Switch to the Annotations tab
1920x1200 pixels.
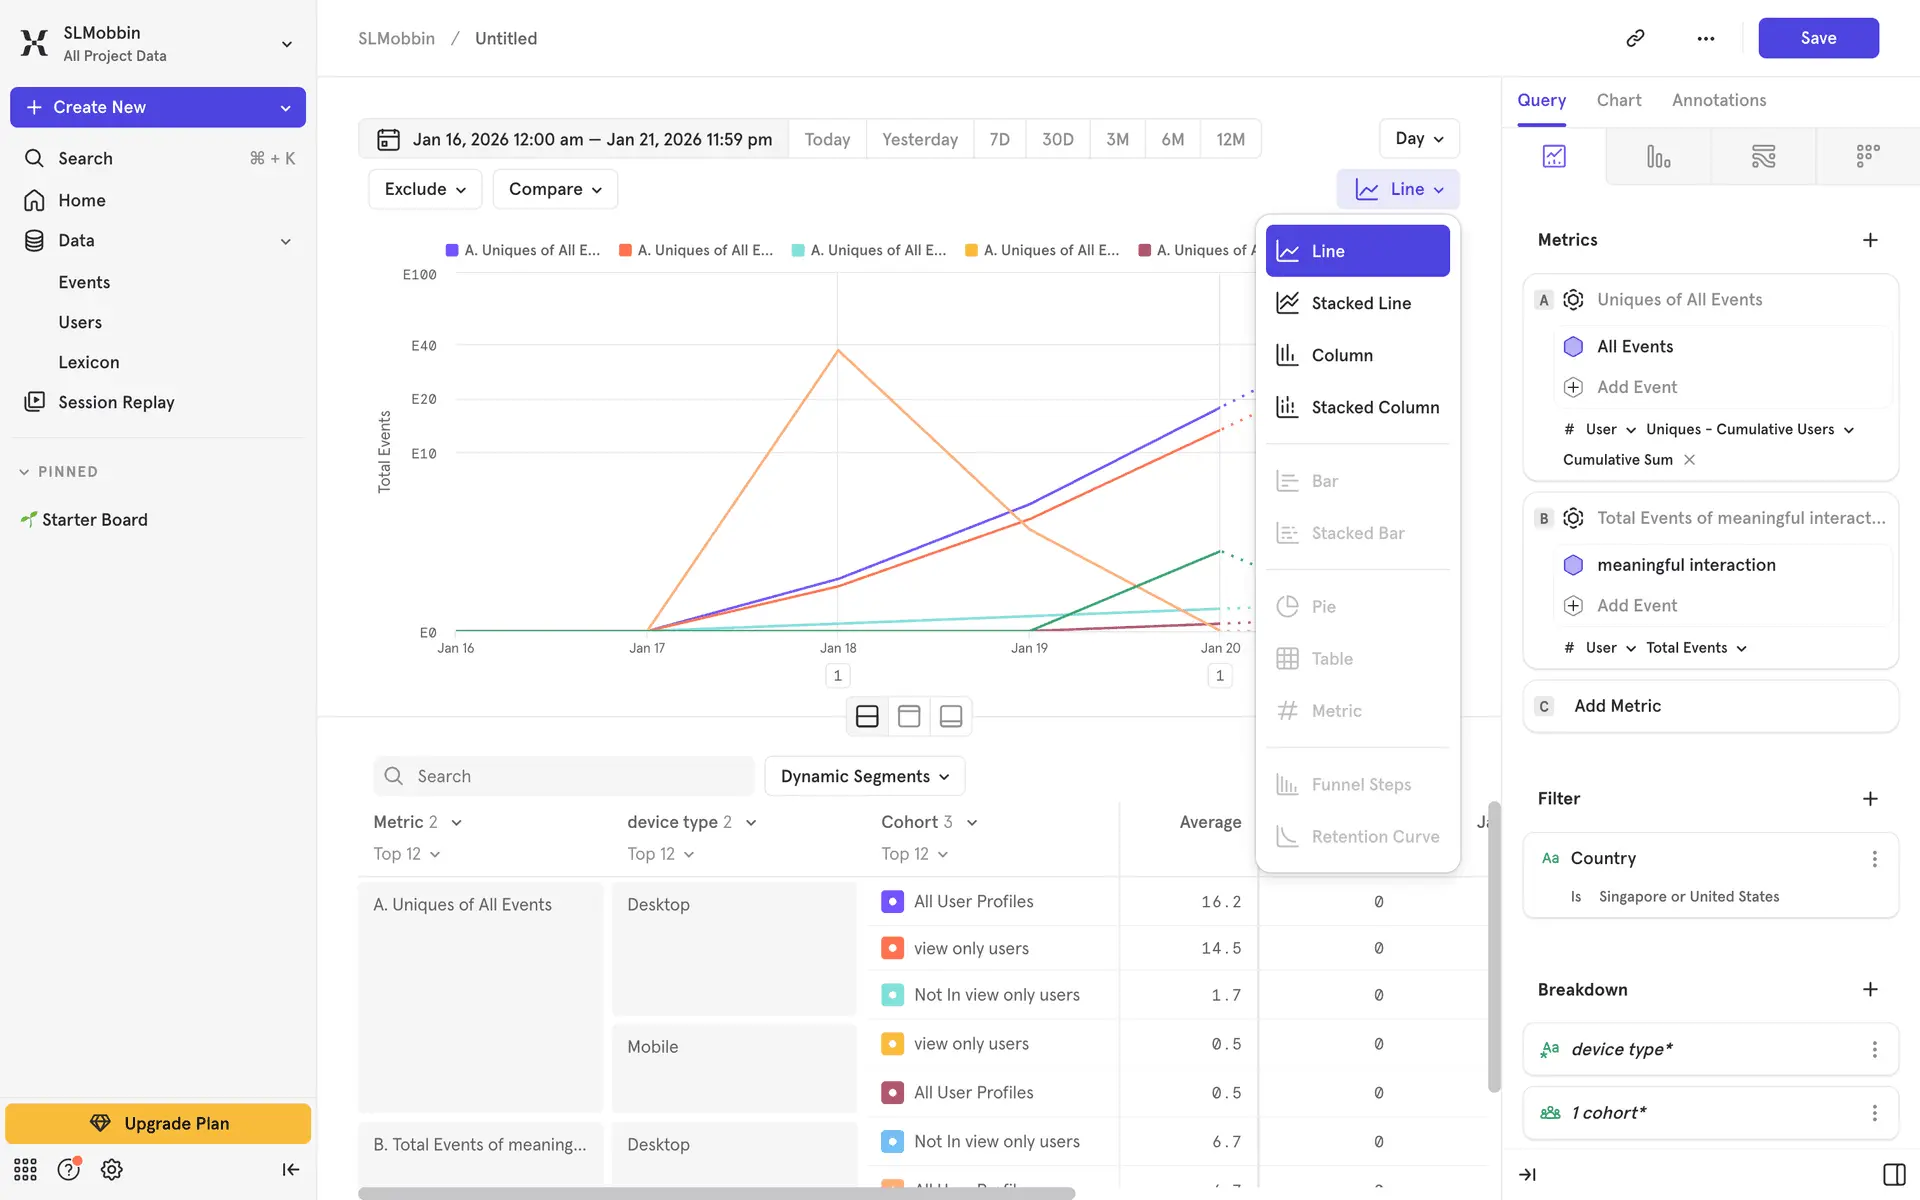click(1718, 100)
